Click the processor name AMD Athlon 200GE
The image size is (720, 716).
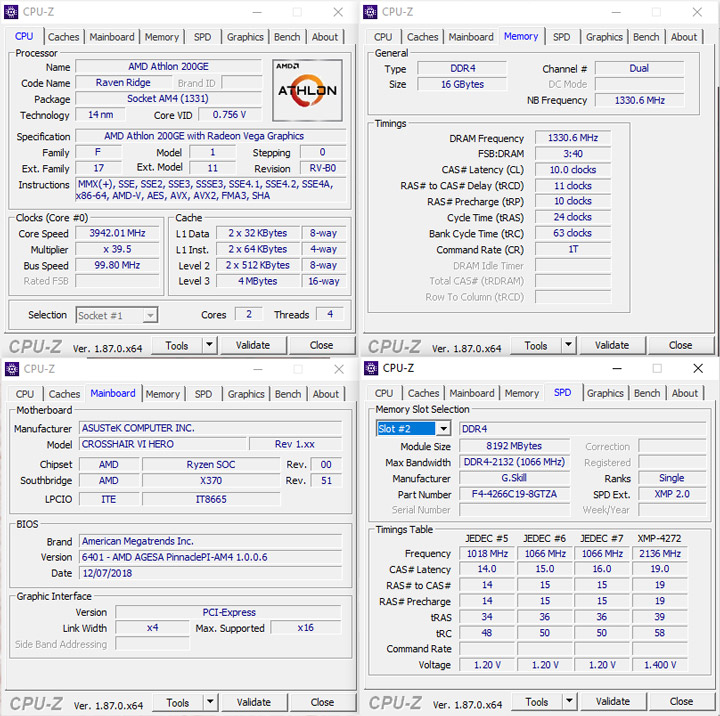point(169,67)
